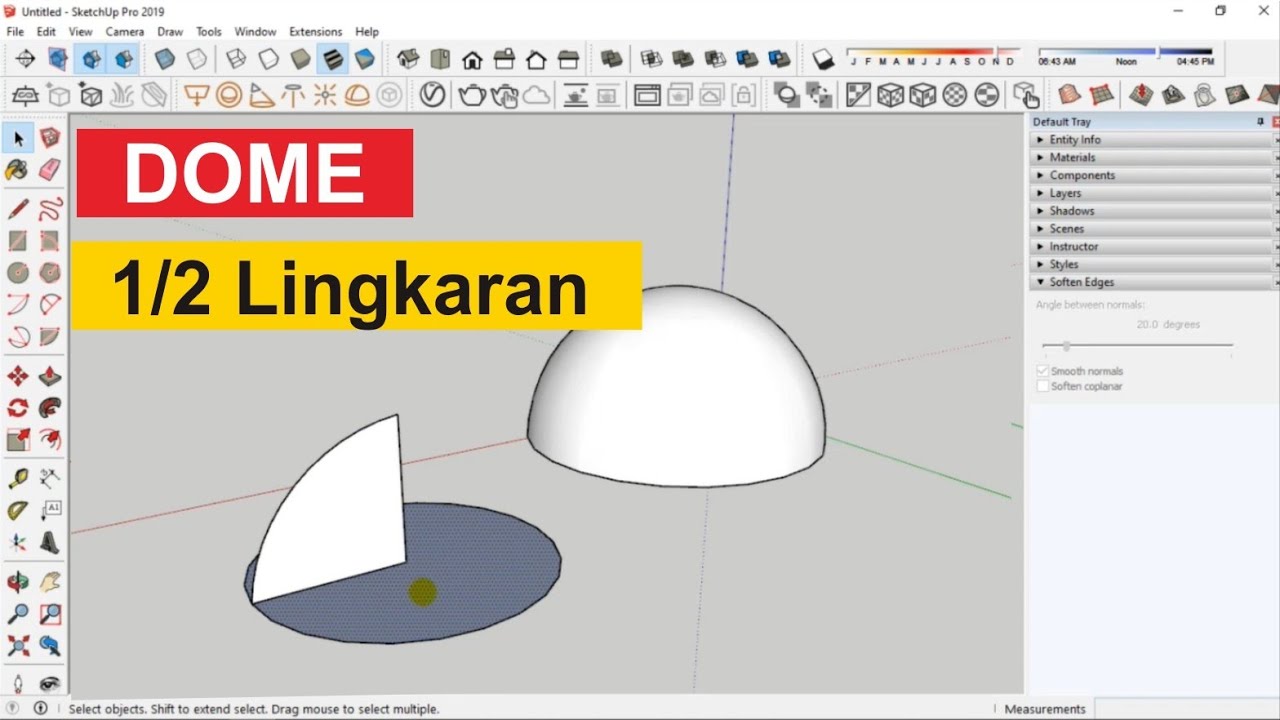Select the Rotate tool
The image size is (1280, 720).
pyautogui.click(x=18, y=408)
